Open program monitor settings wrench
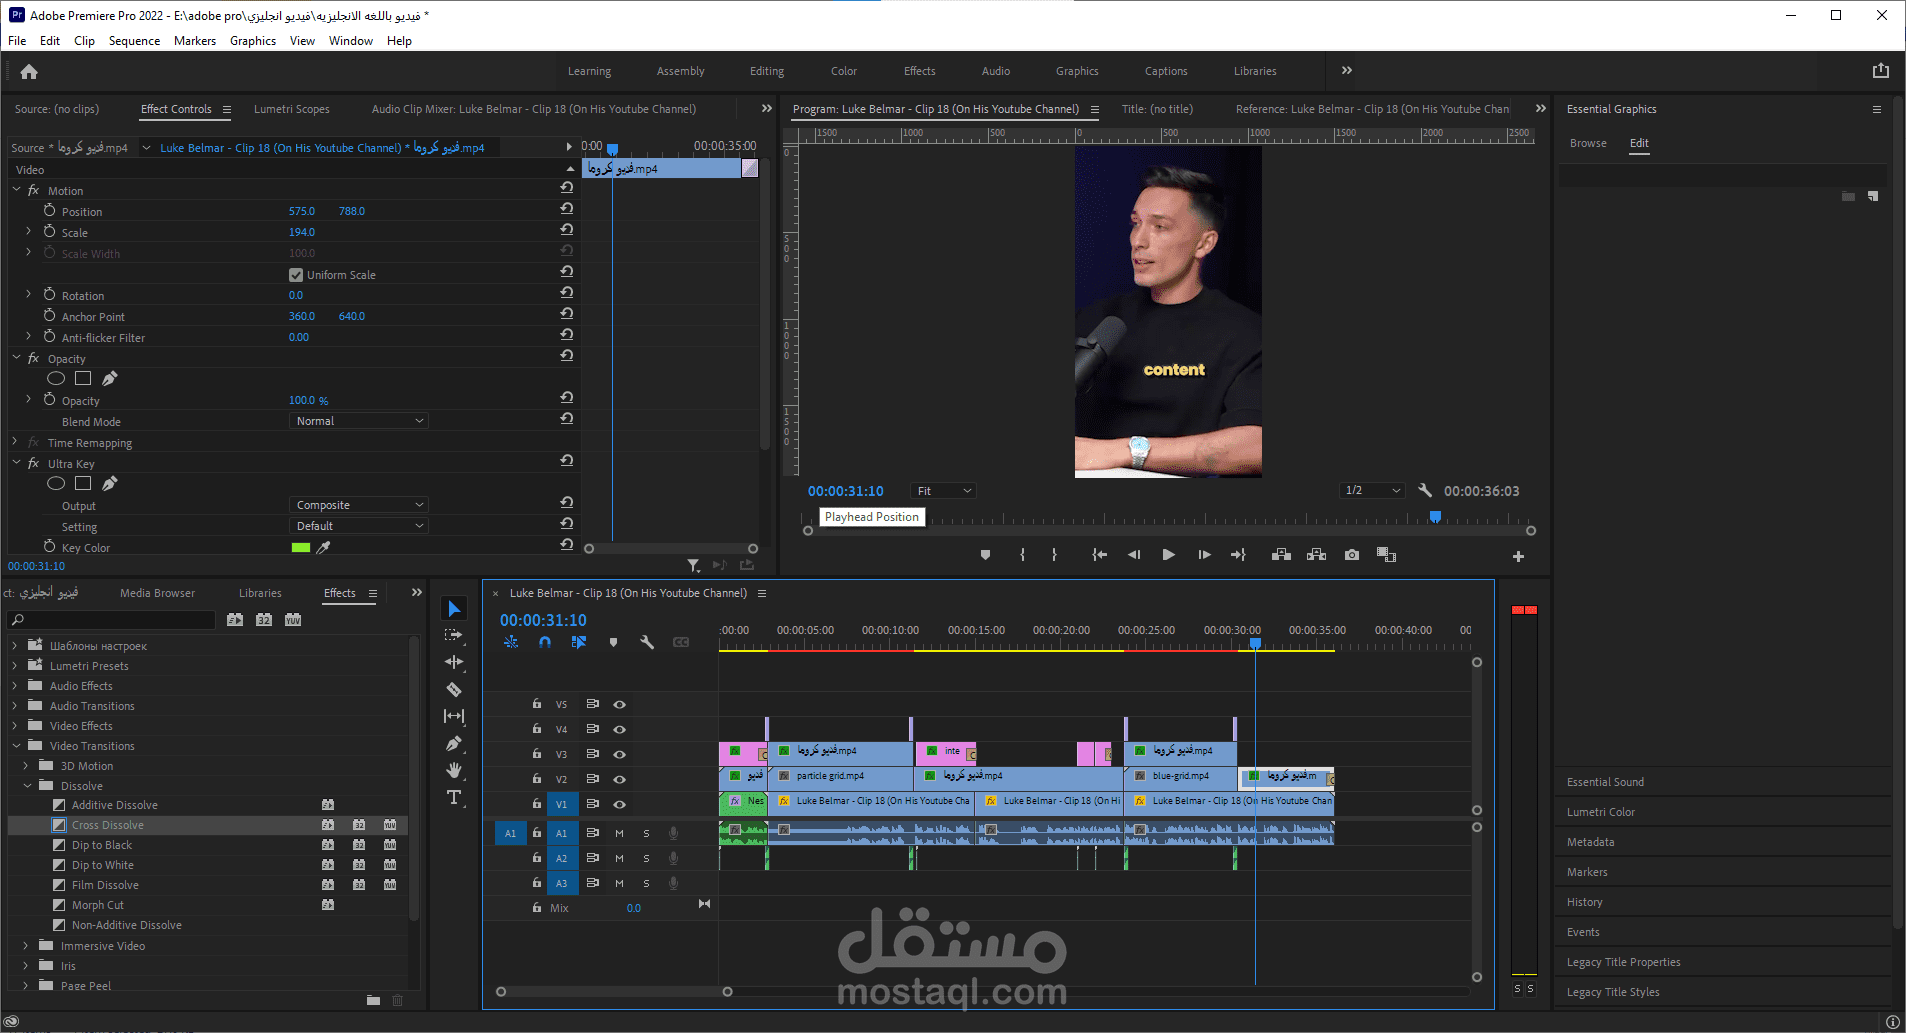 (x=1425, y=490)
